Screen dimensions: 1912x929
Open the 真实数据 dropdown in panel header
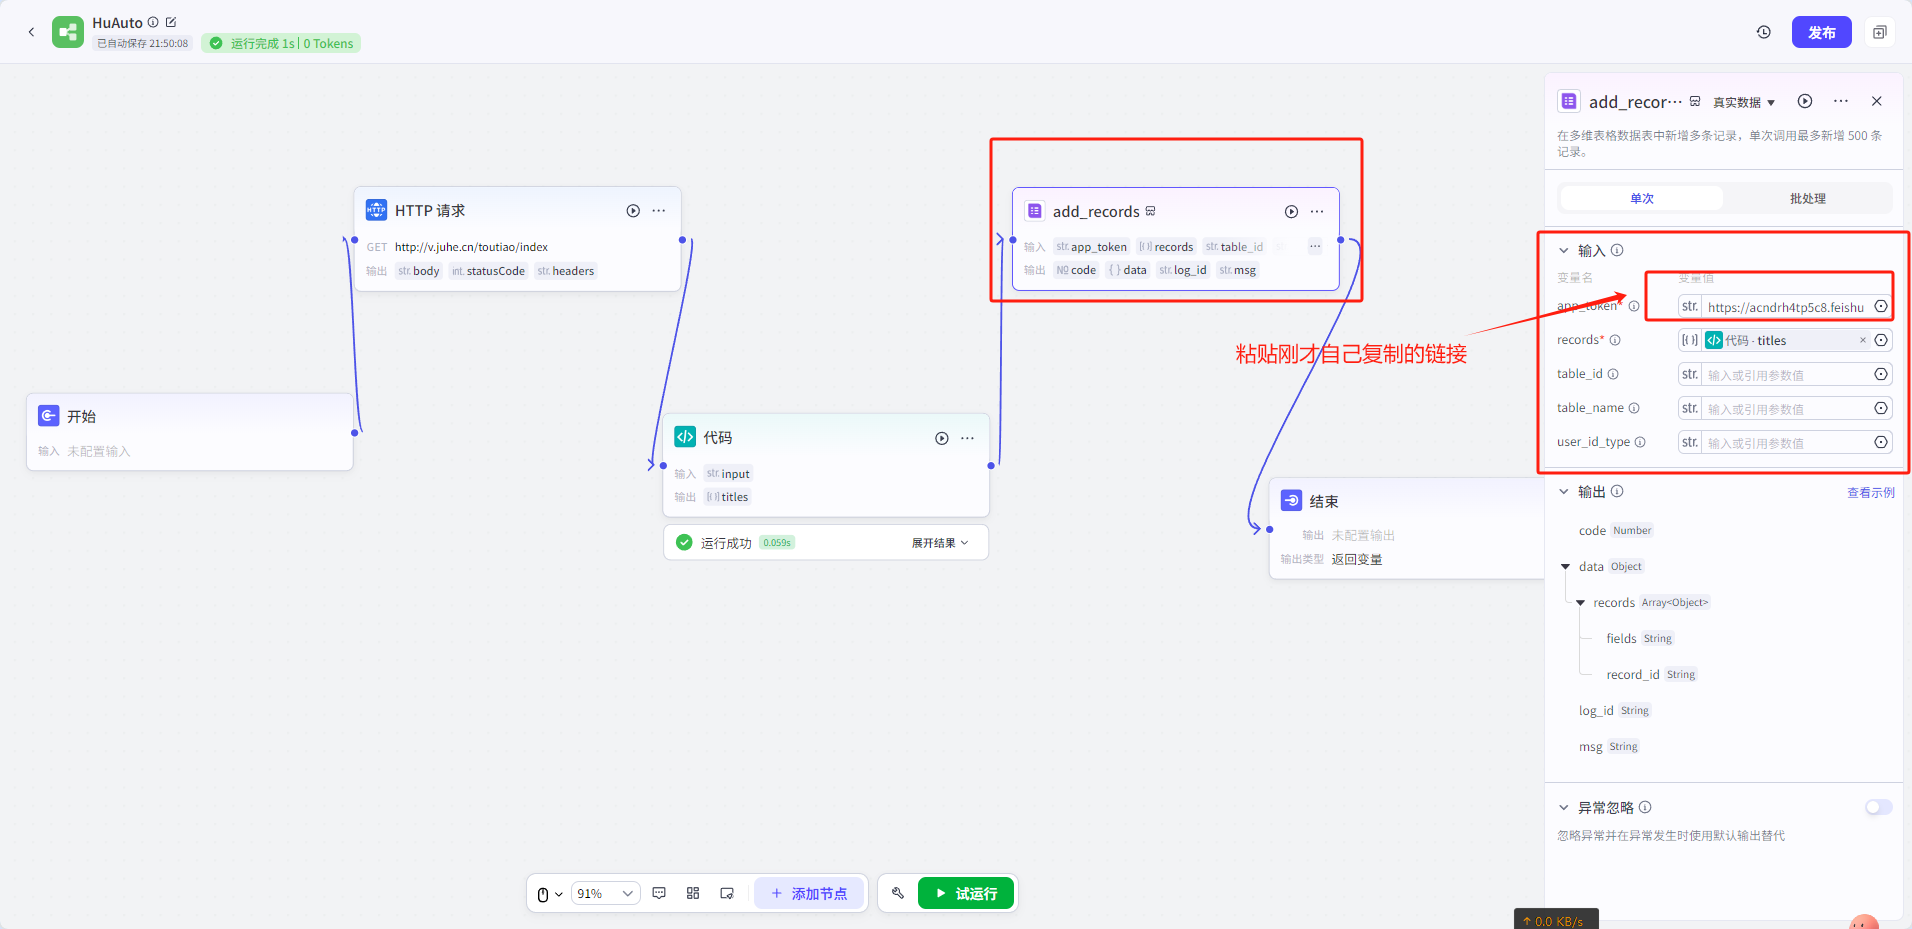coord(1744,102)
